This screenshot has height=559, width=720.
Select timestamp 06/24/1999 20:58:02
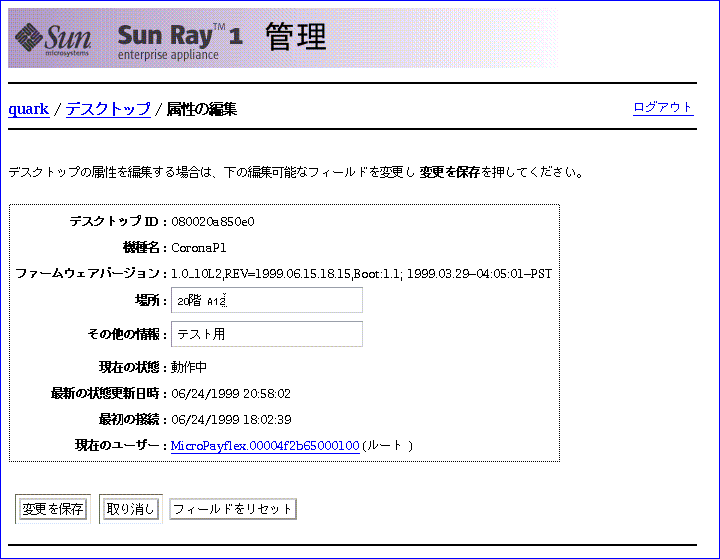[231, 394]
